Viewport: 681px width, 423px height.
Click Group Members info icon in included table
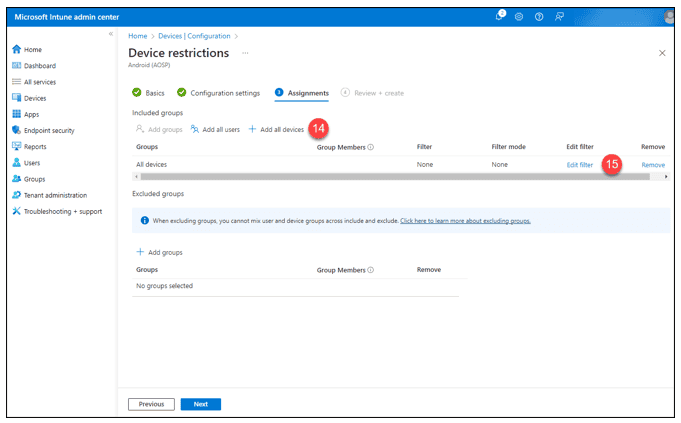[x=370, y=147]
